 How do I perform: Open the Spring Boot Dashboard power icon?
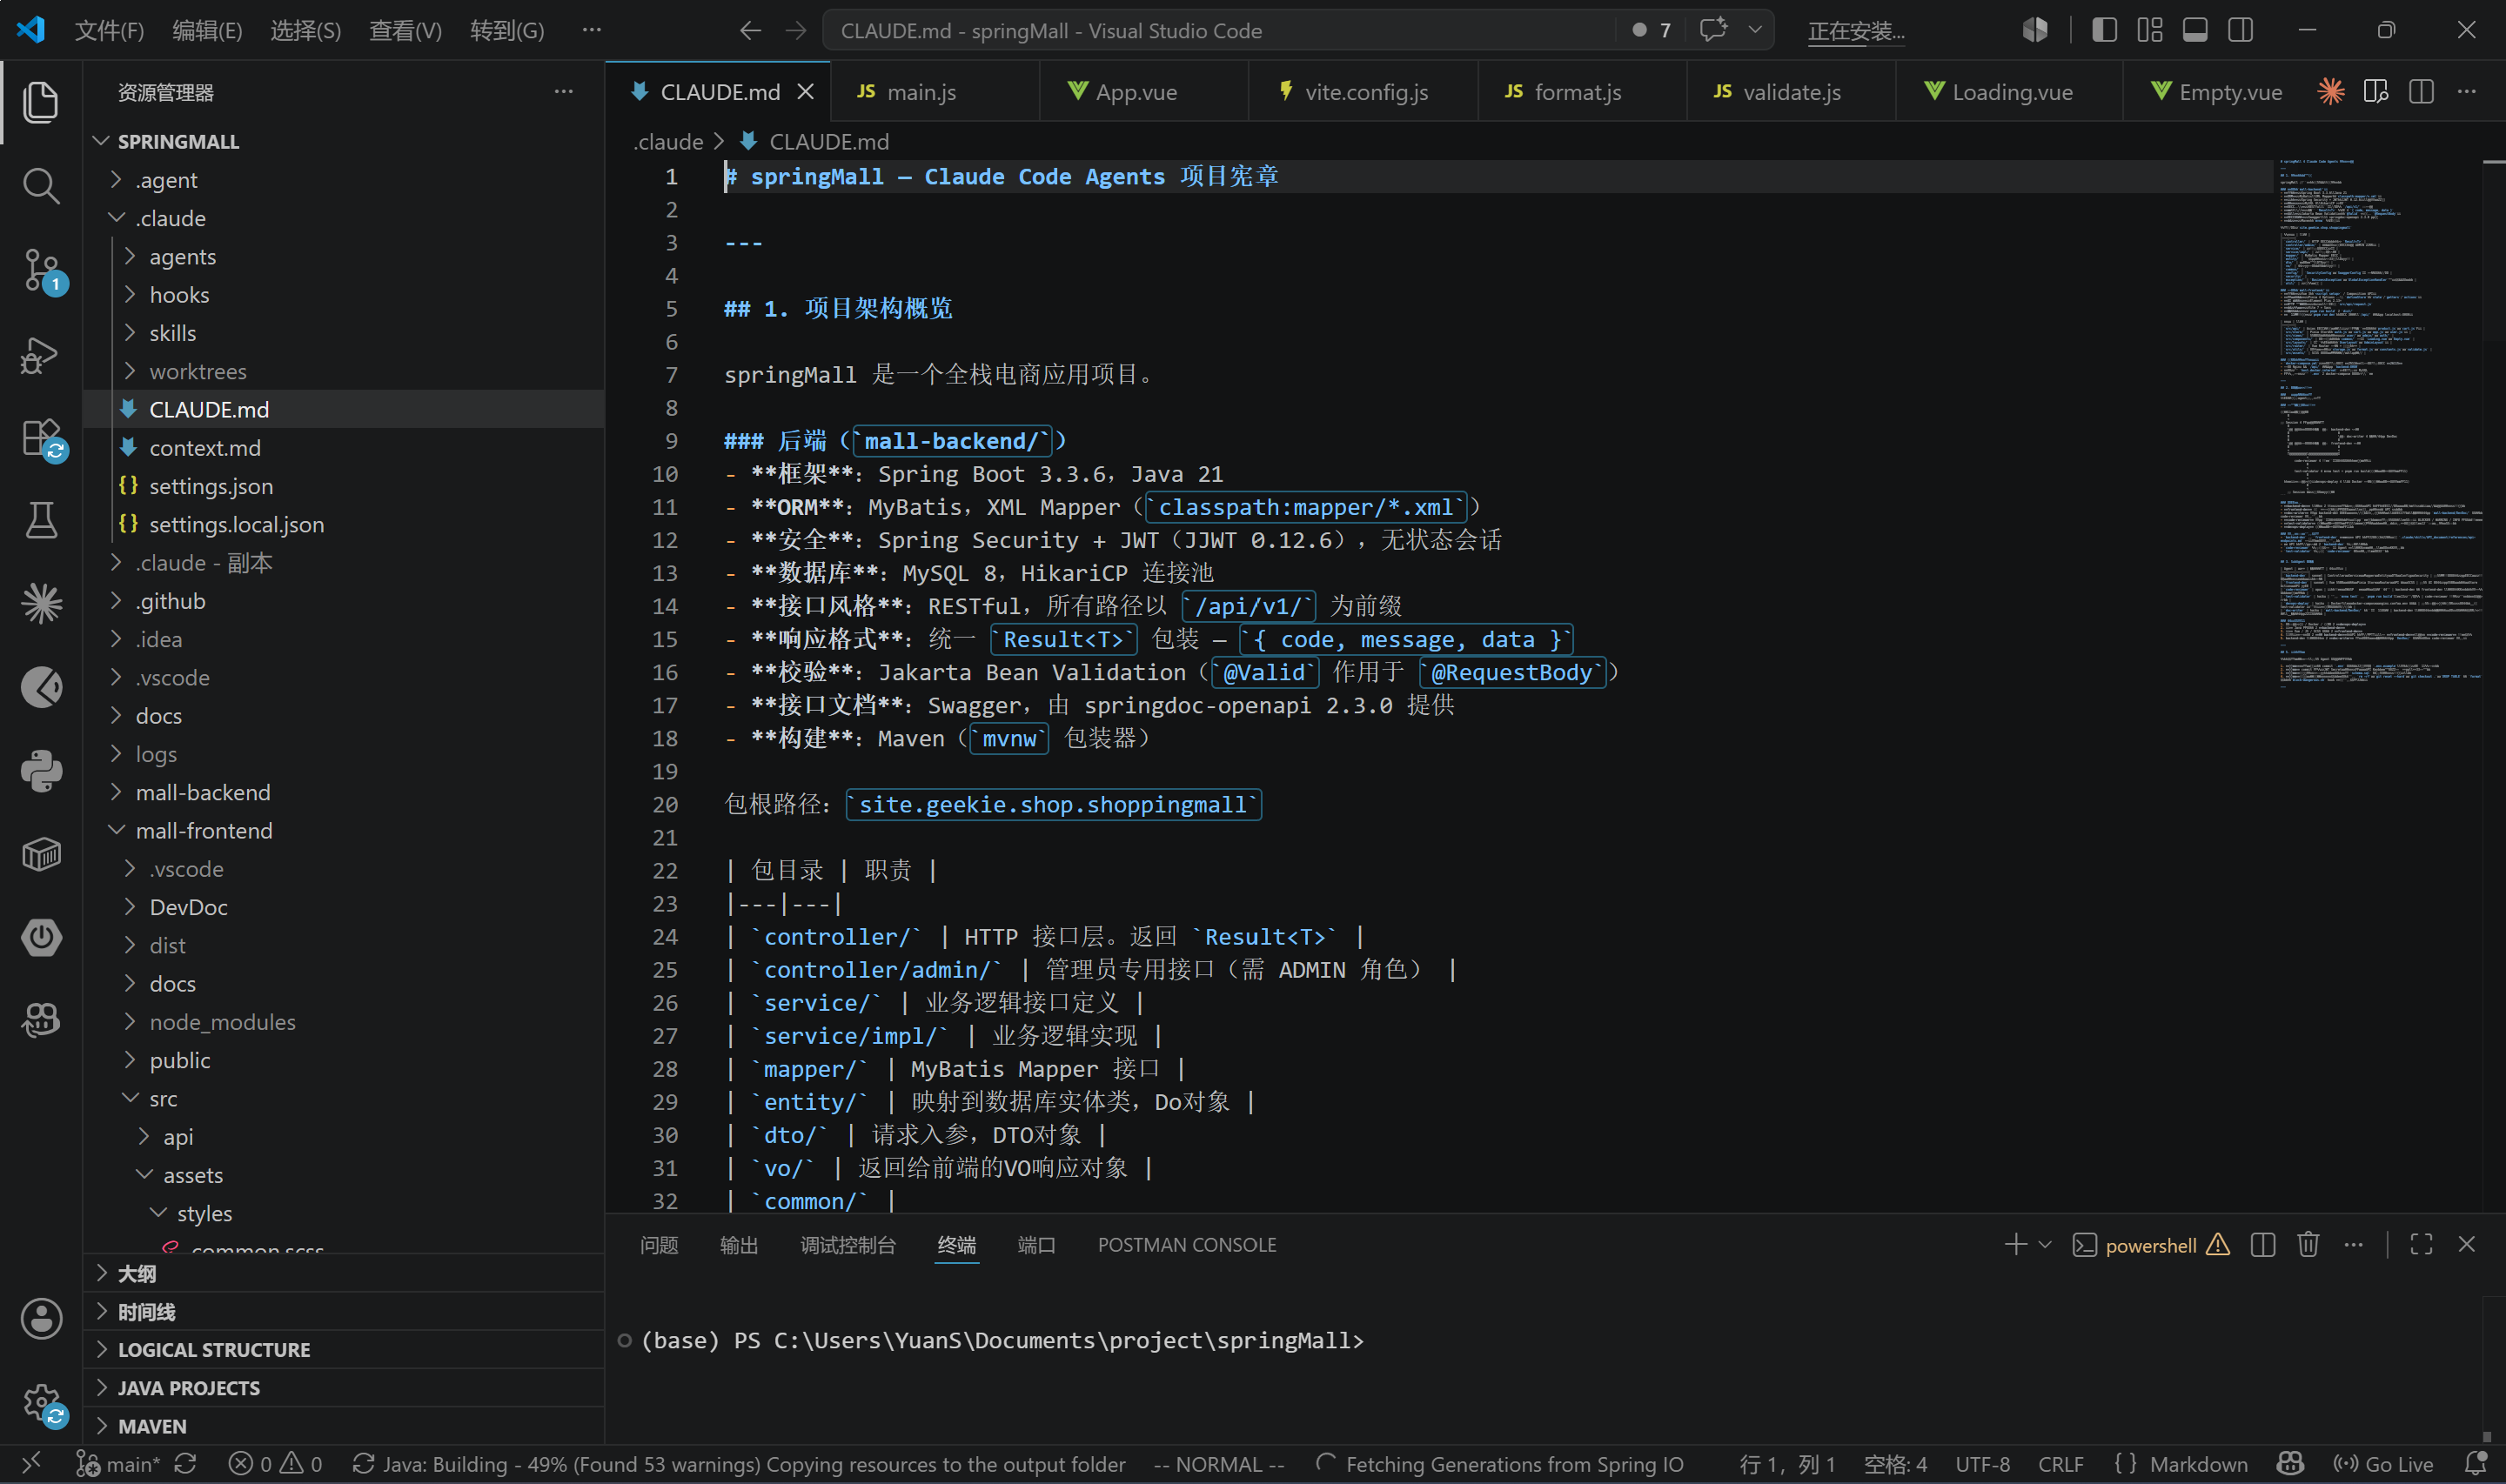41,937
